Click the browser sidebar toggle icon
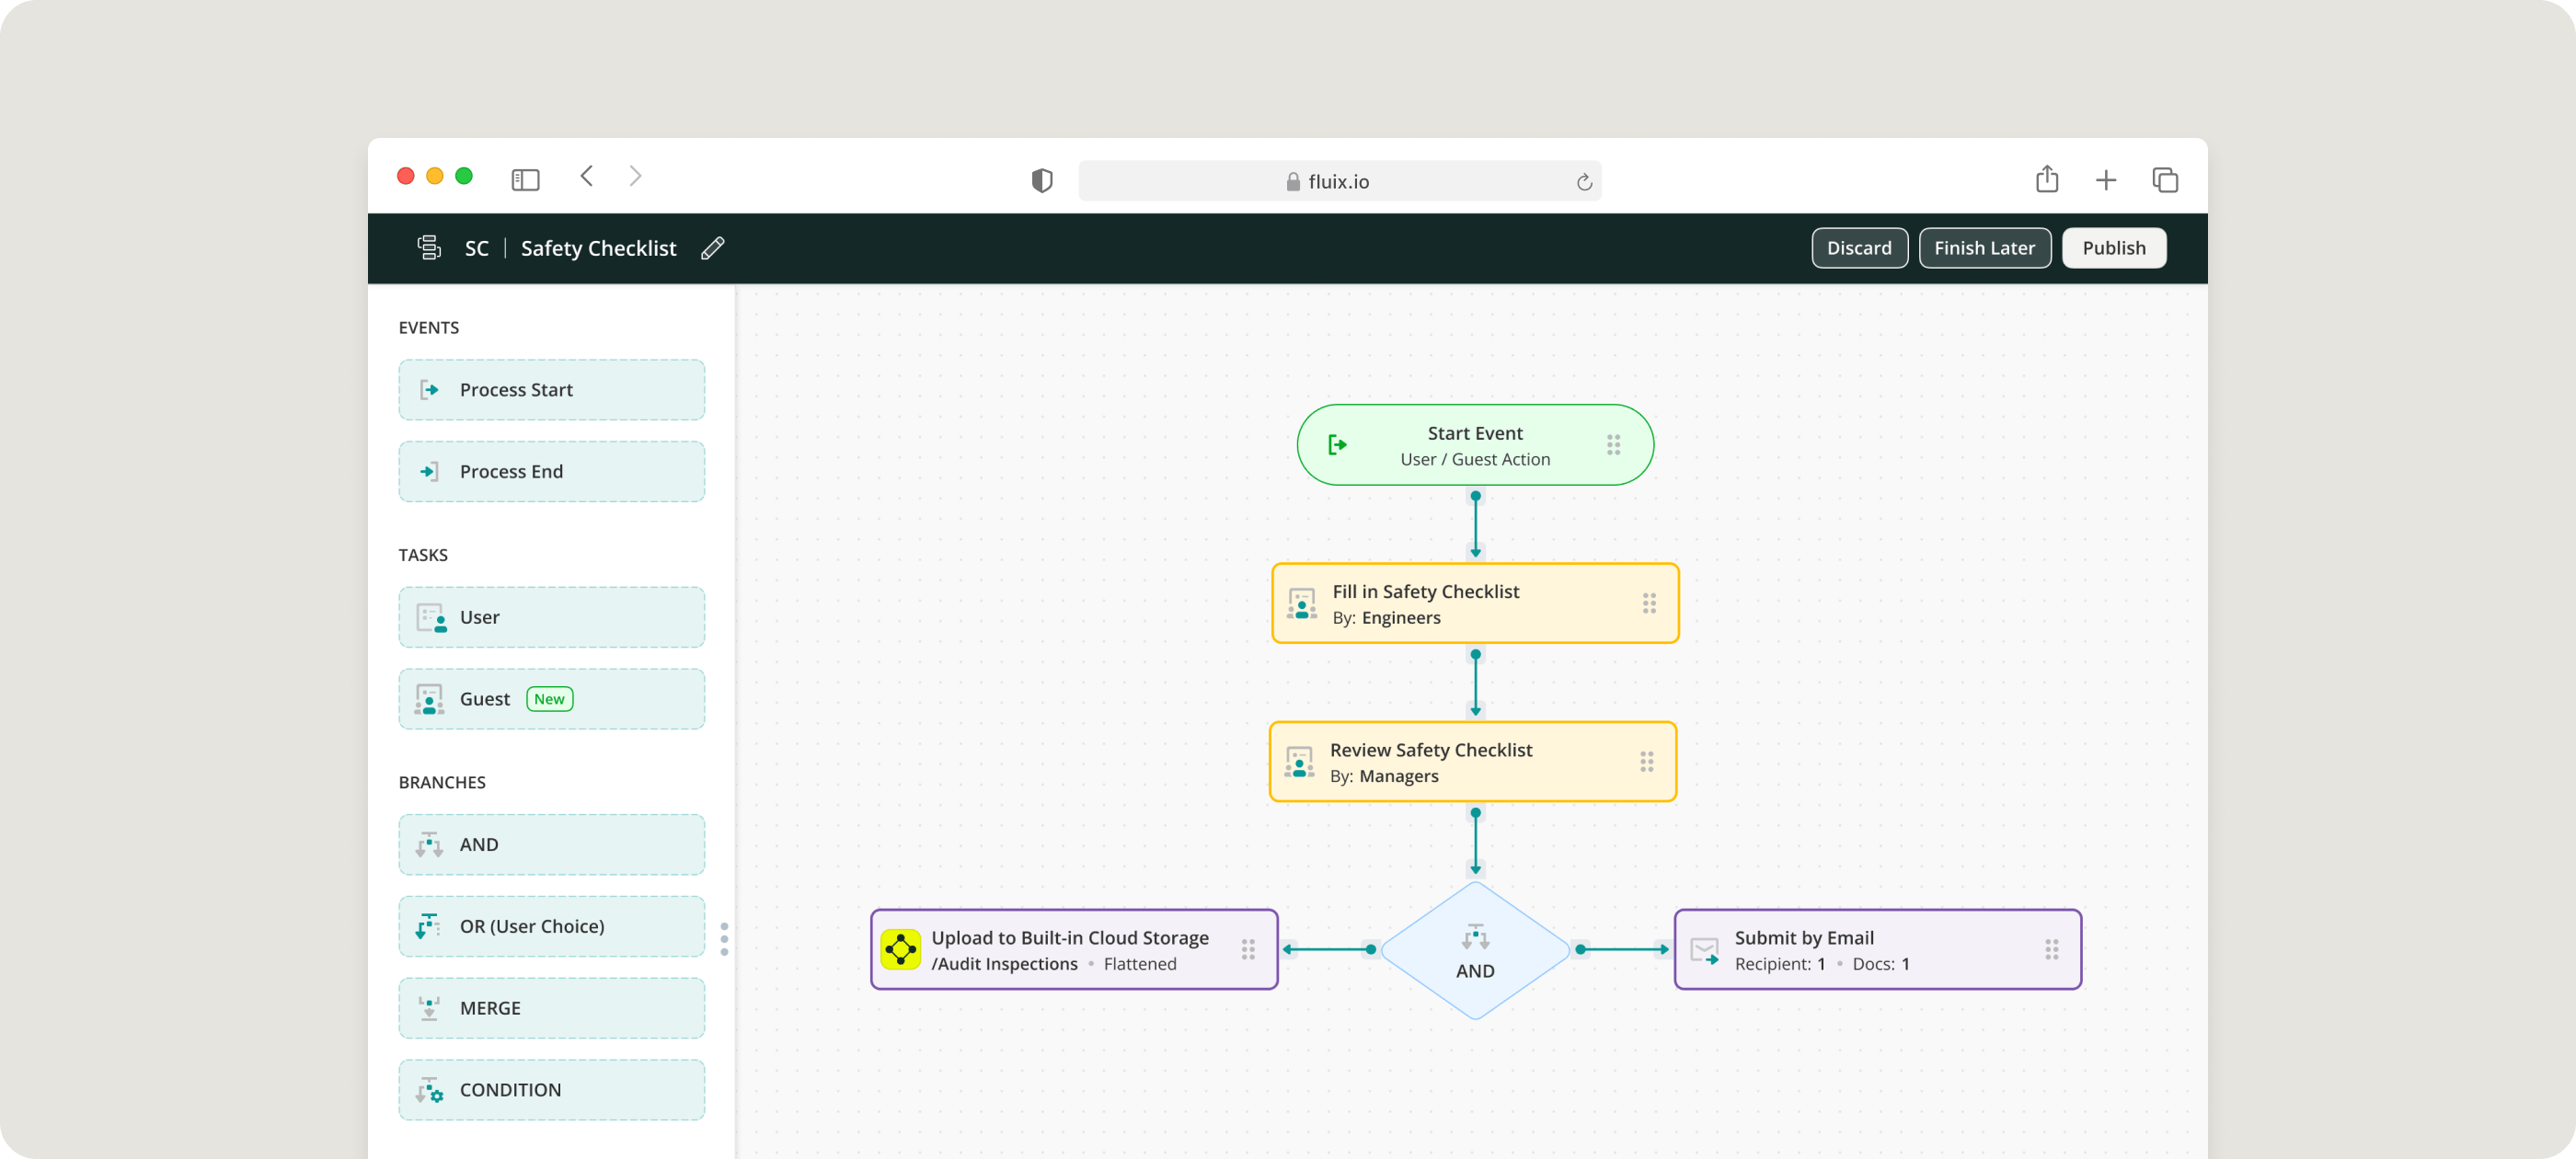 click(x=525, y=180)
